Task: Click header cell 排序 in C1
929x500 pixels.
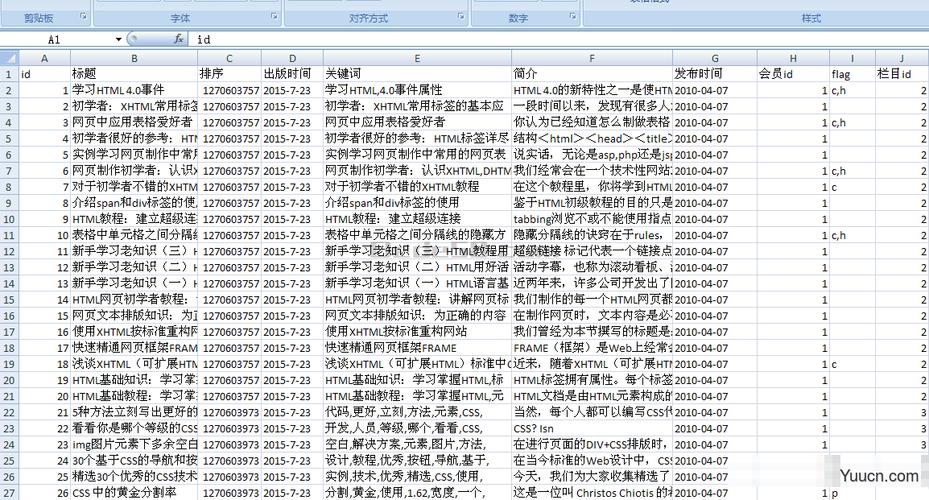Action: tap(229, 74)
